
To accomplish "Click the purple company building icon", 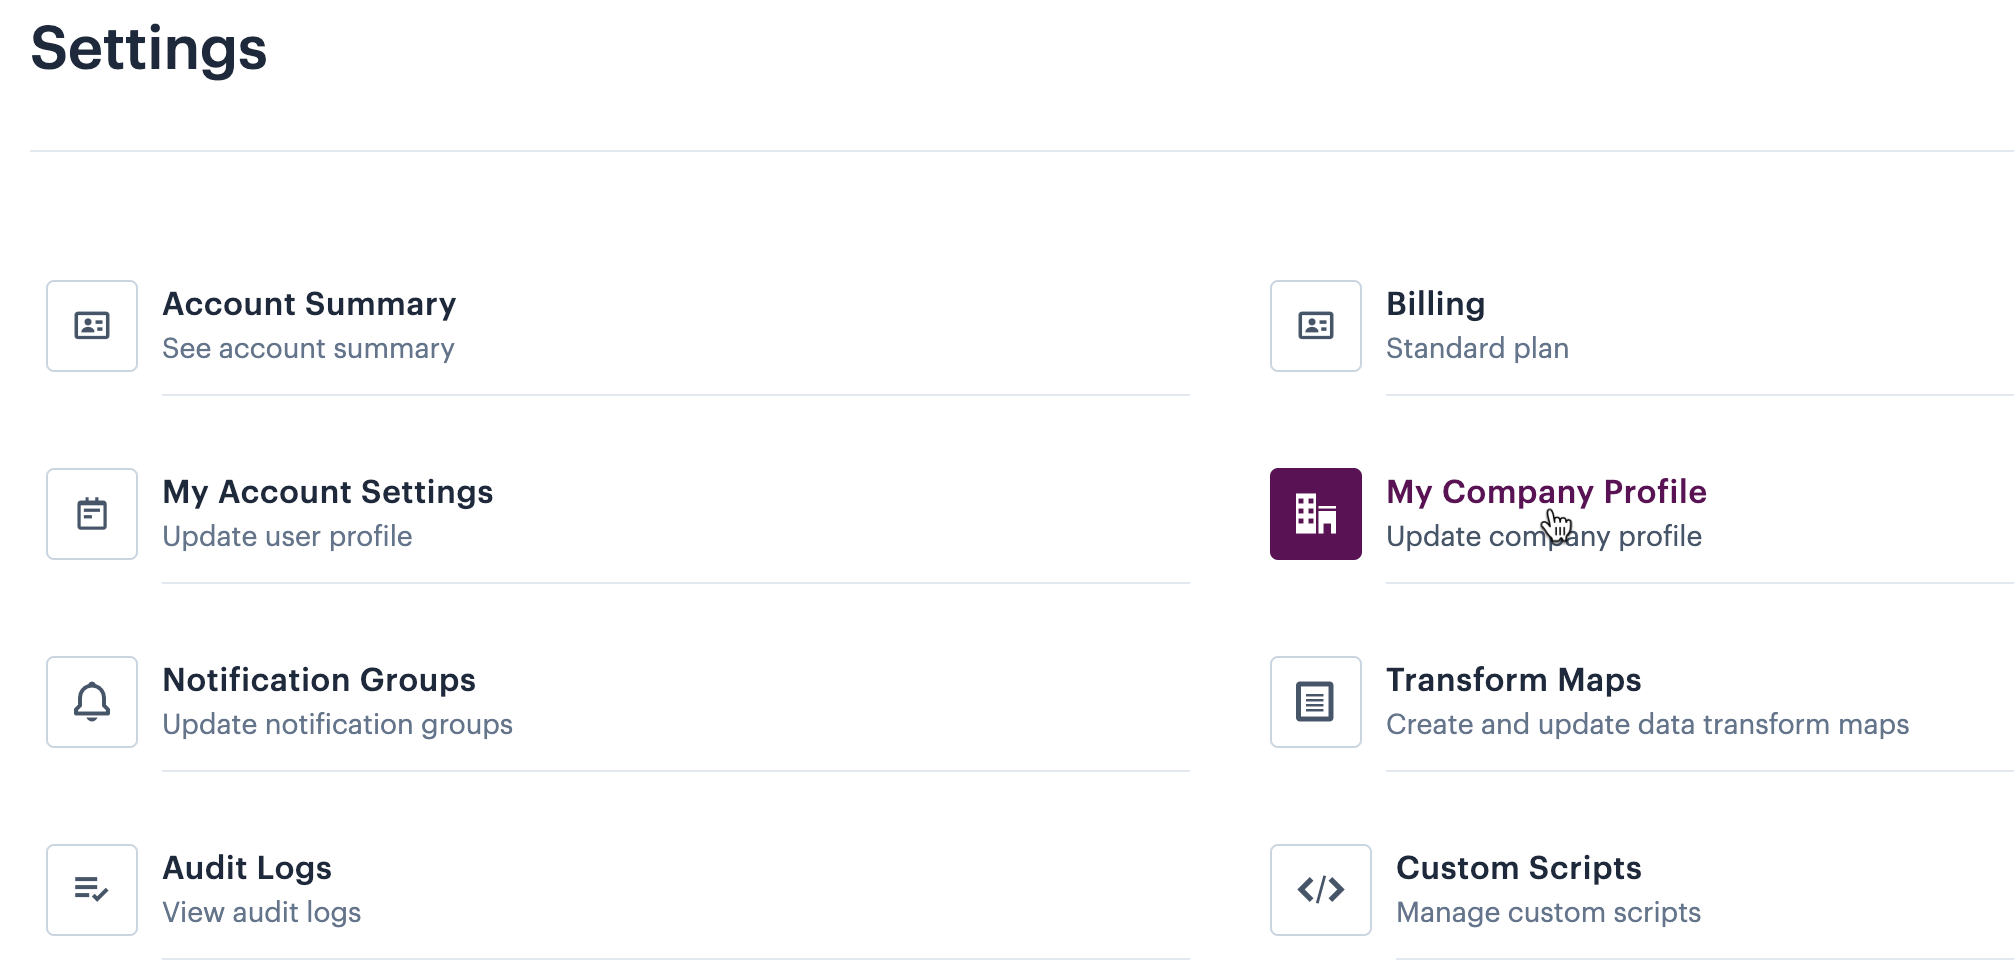I will click(1316, 514).
